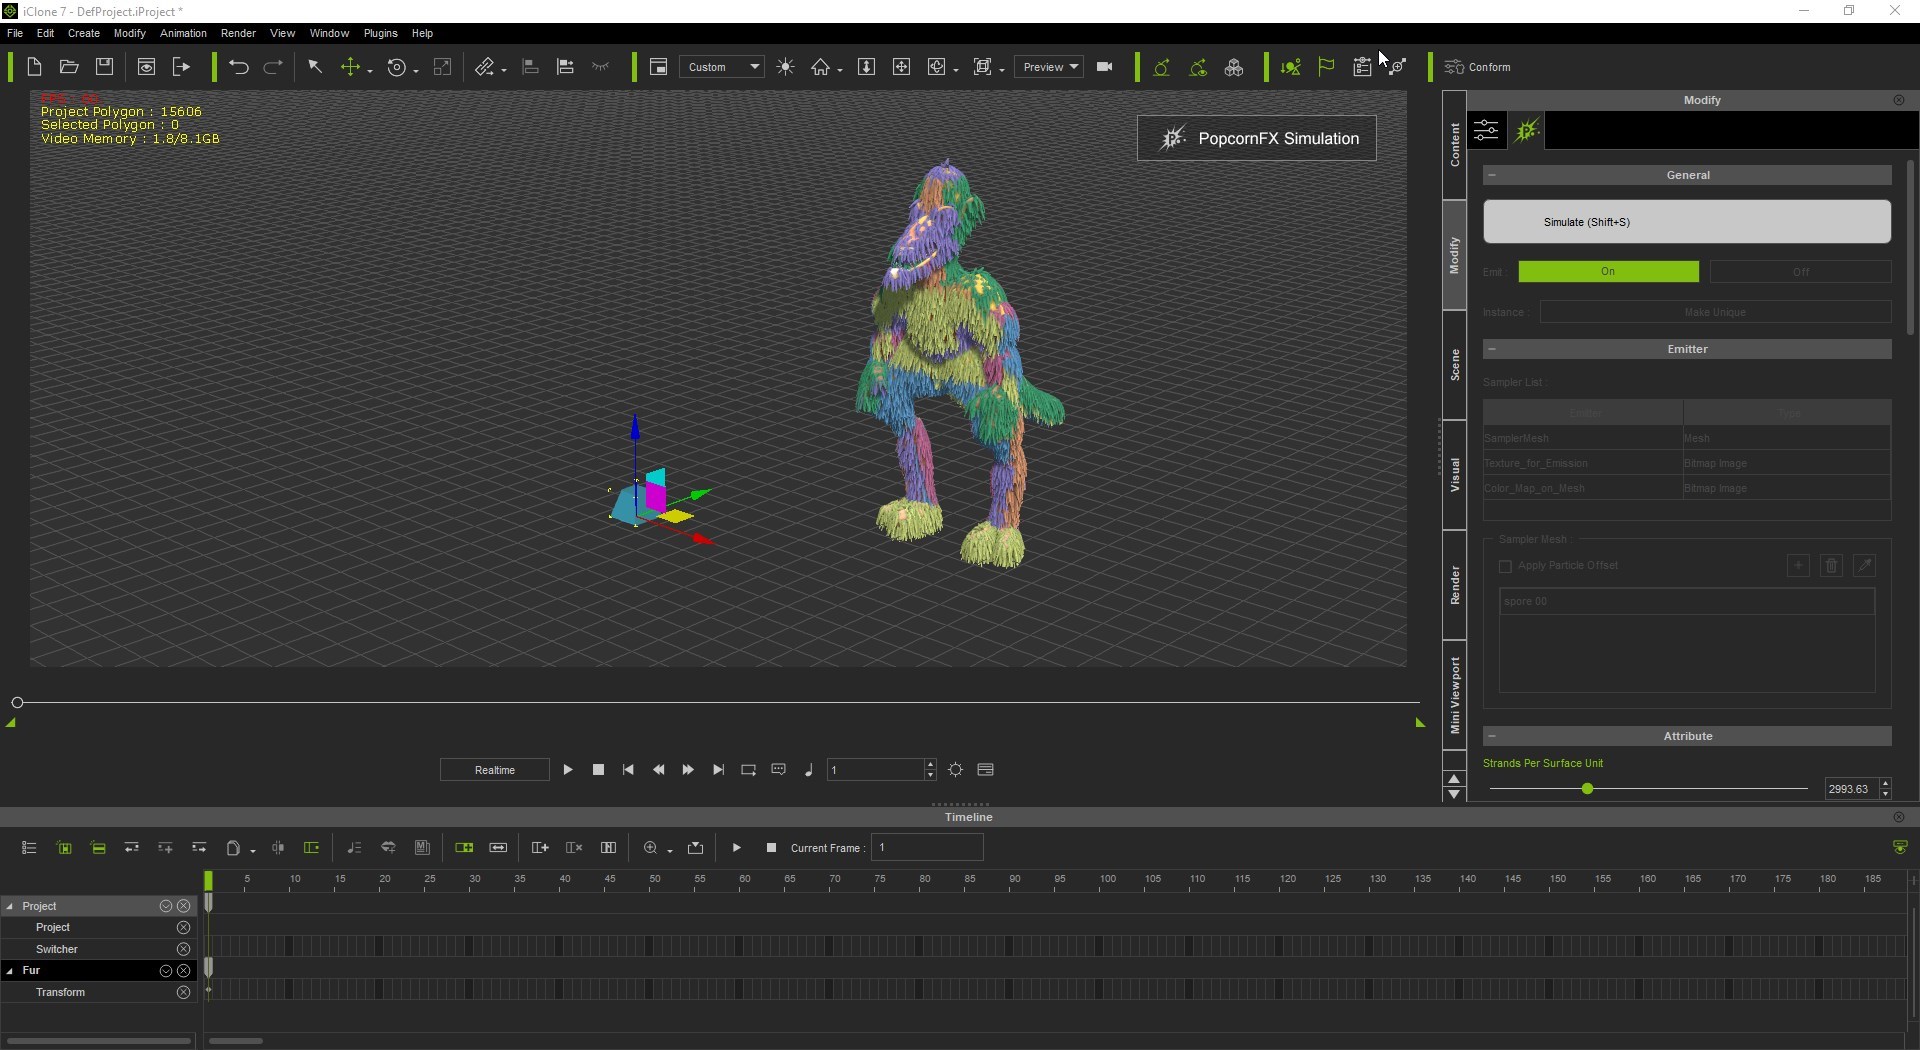Screen dimensions: 1920x1050
Task: Adjust the Strands Per Surface Unit slider
Action: point(1587,789)
